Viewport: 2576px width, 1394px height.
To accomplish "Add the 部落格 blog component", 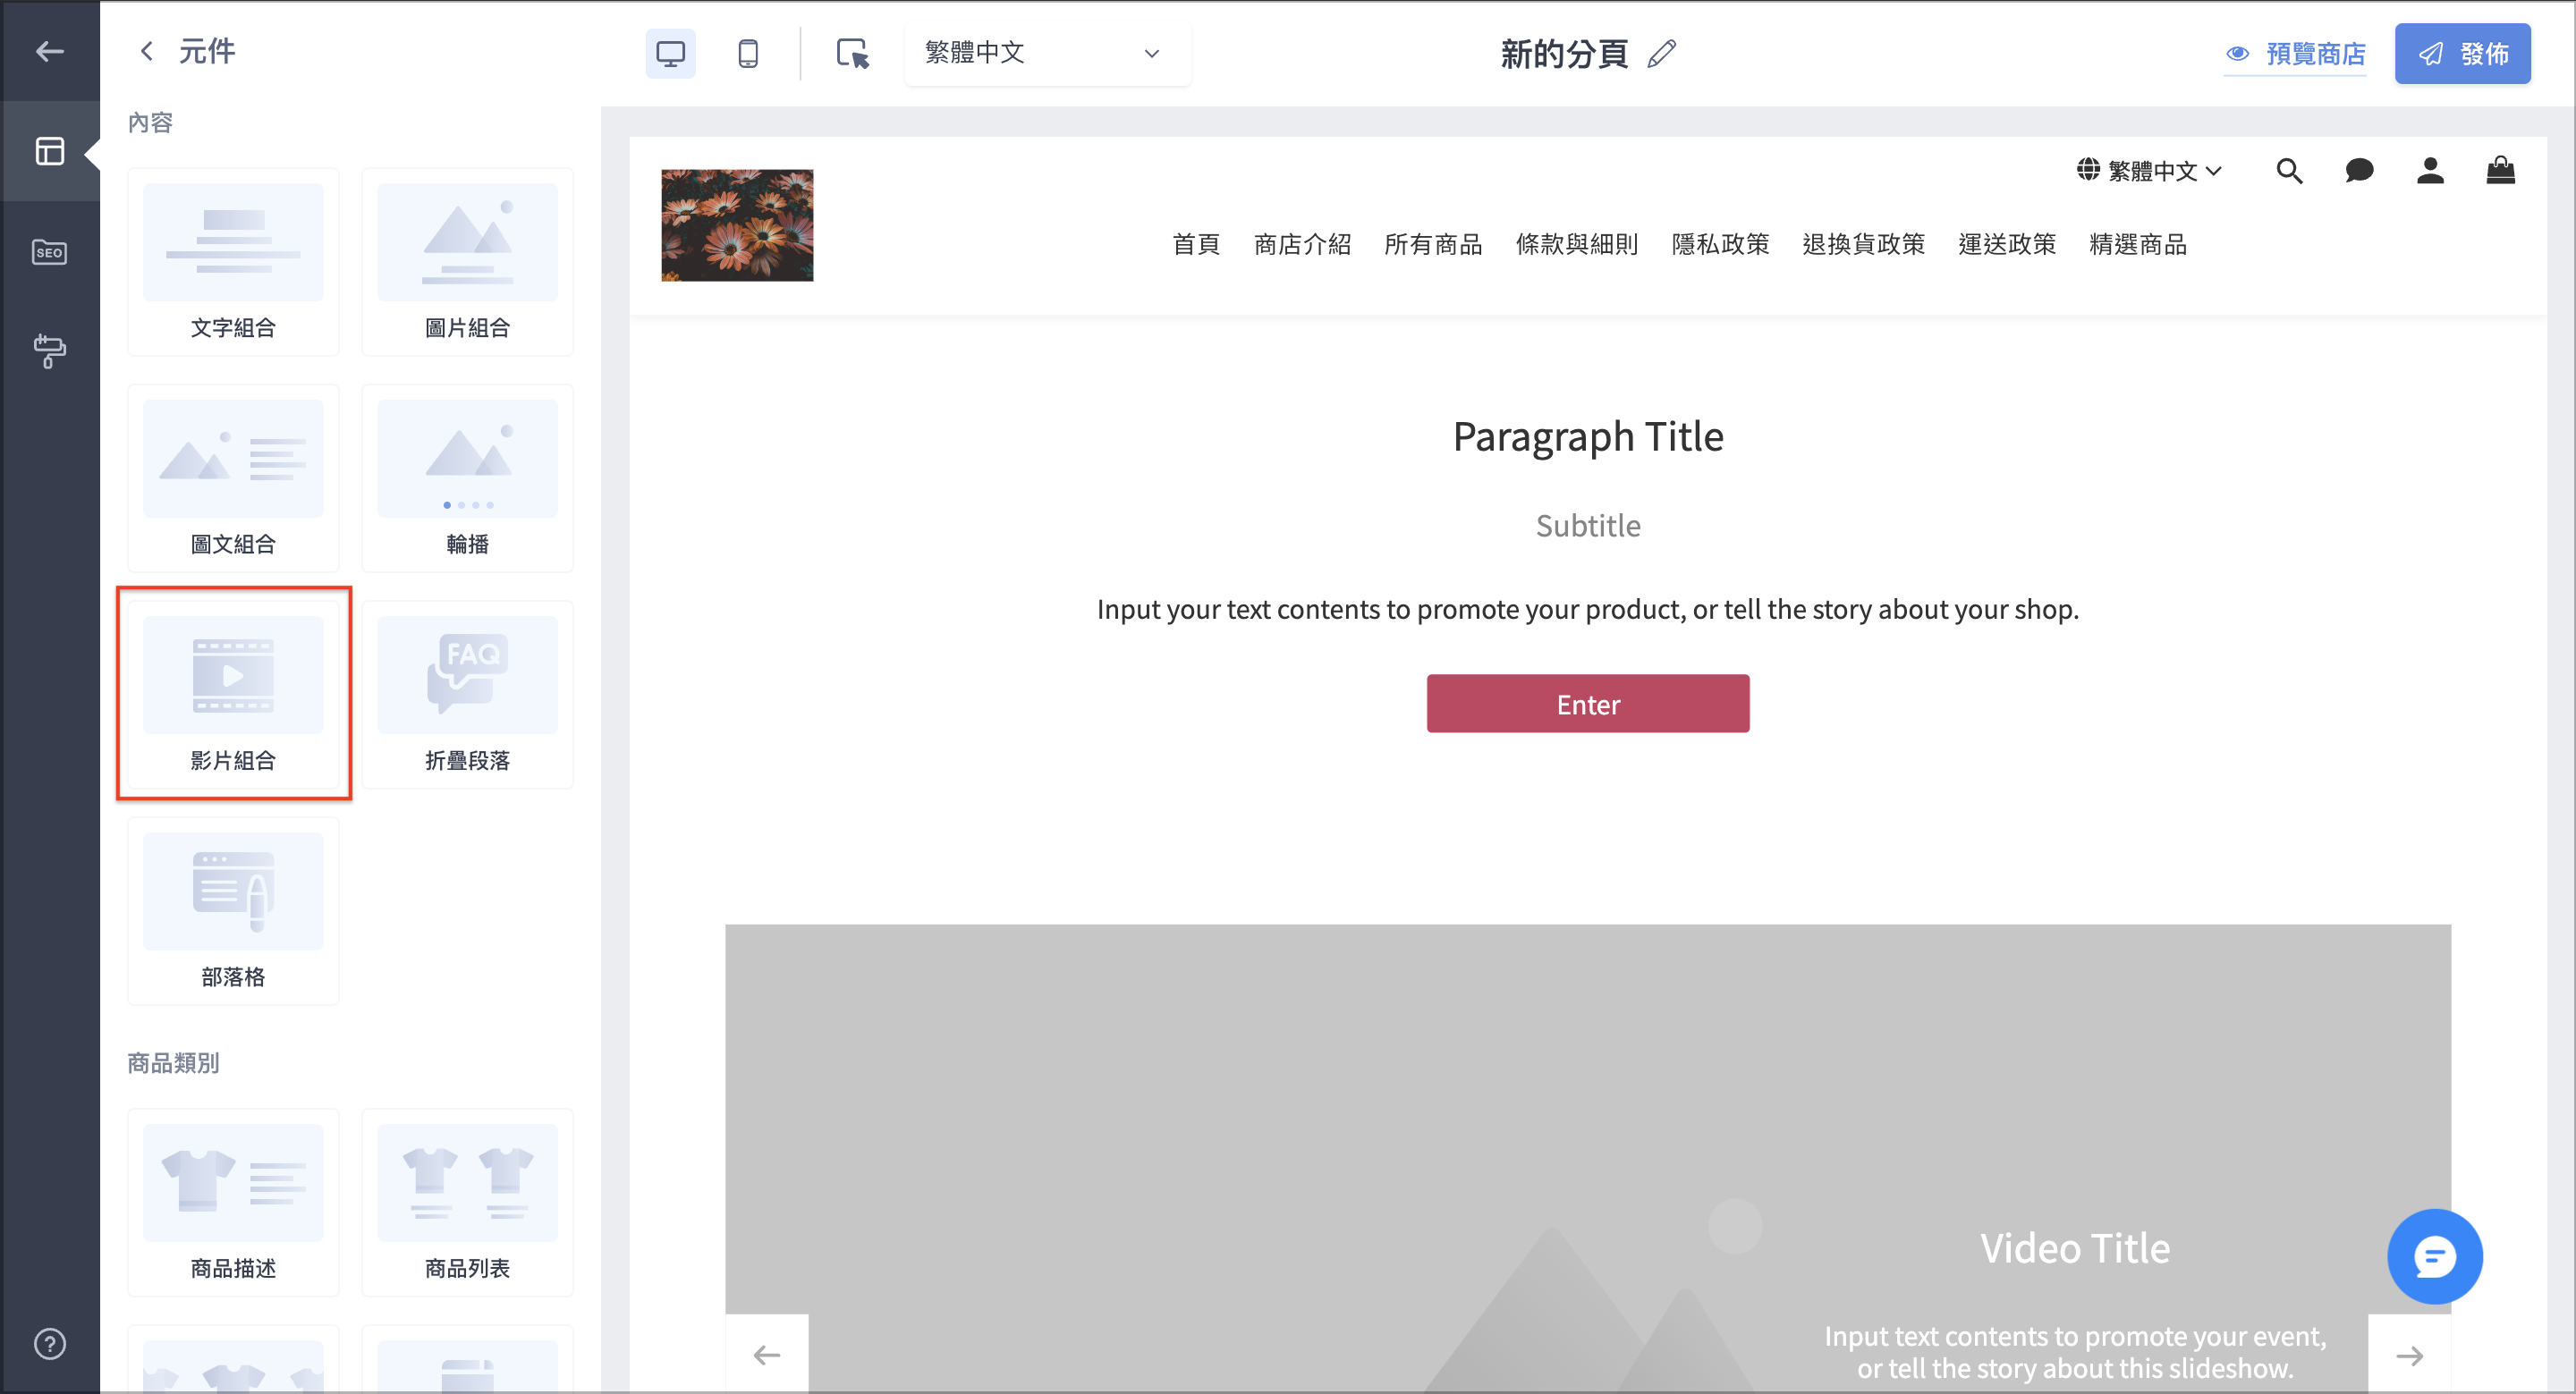I will [x=233, y=911].
